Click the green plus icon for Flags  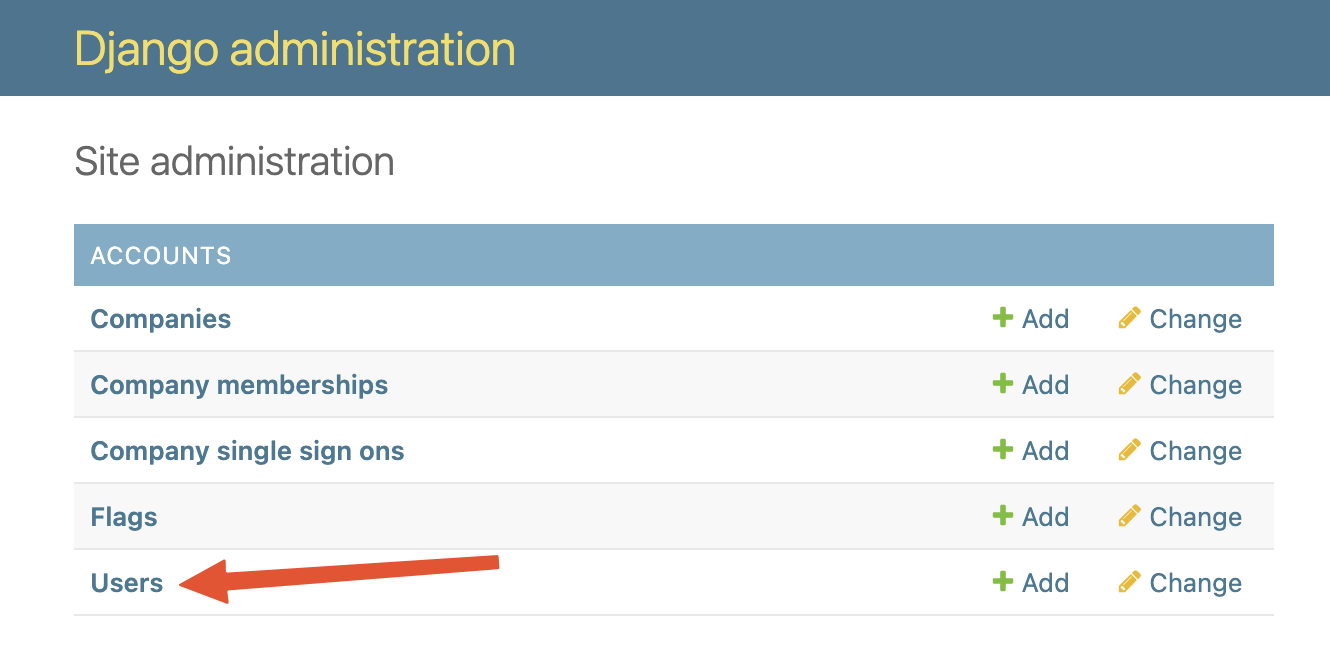(1002, 516)
